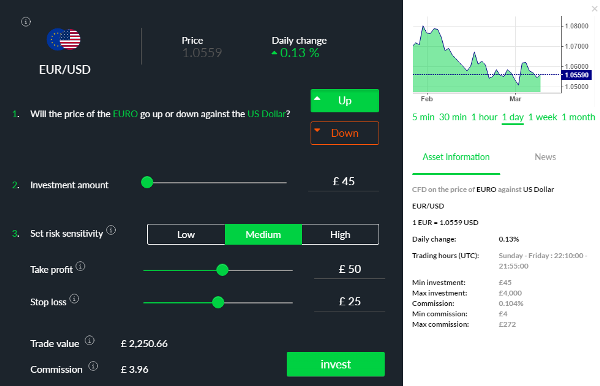Choose the Down direction button
600x386 pixels.
[345, 133]
